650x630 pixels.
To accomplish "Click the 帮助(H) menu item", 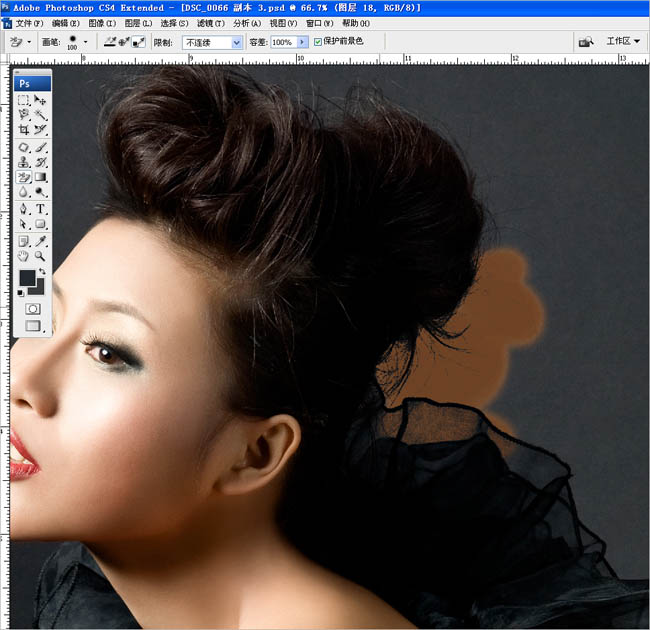I will (356, 22).
